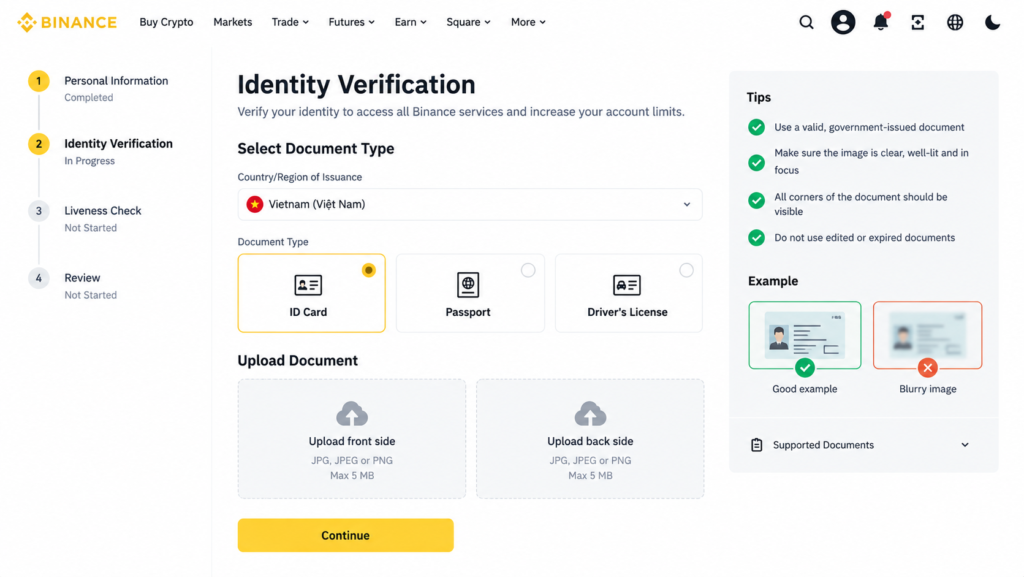Open Markets in navigation
Viewport: 1024px width, 577px height.
(232, 22)
